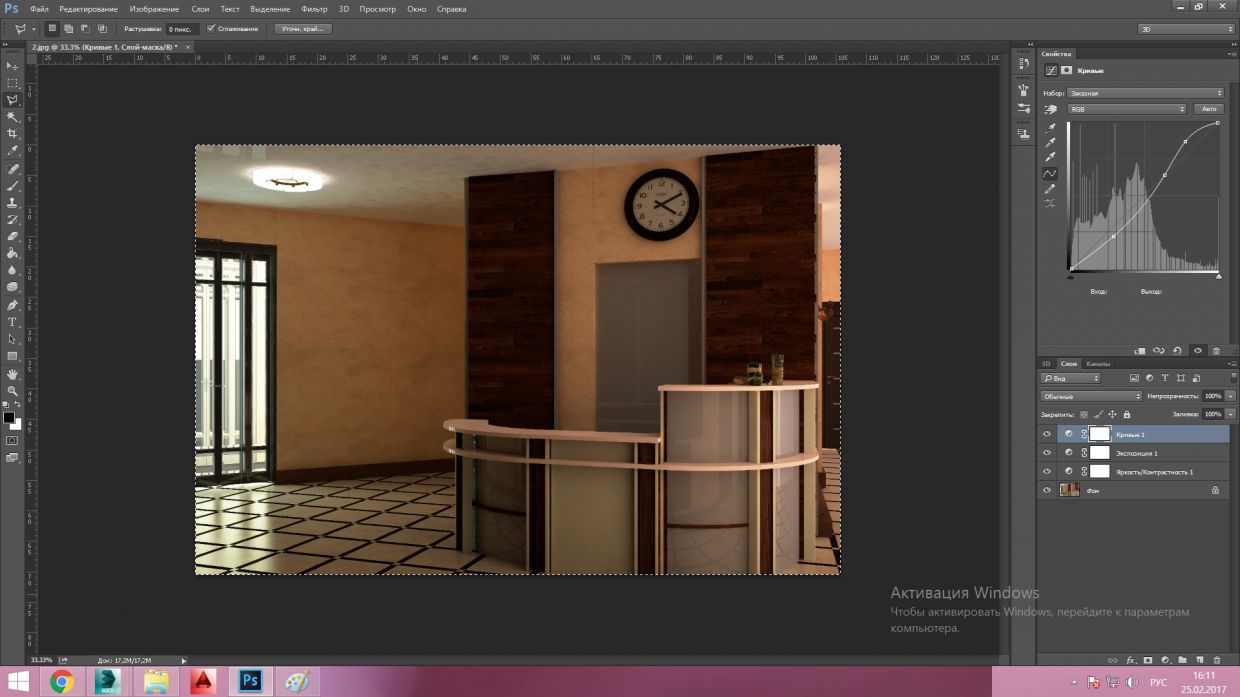This screenshot has width=1240, height=697.
Task: Click the Авто button in Curves
Action: coord(1209,109)
